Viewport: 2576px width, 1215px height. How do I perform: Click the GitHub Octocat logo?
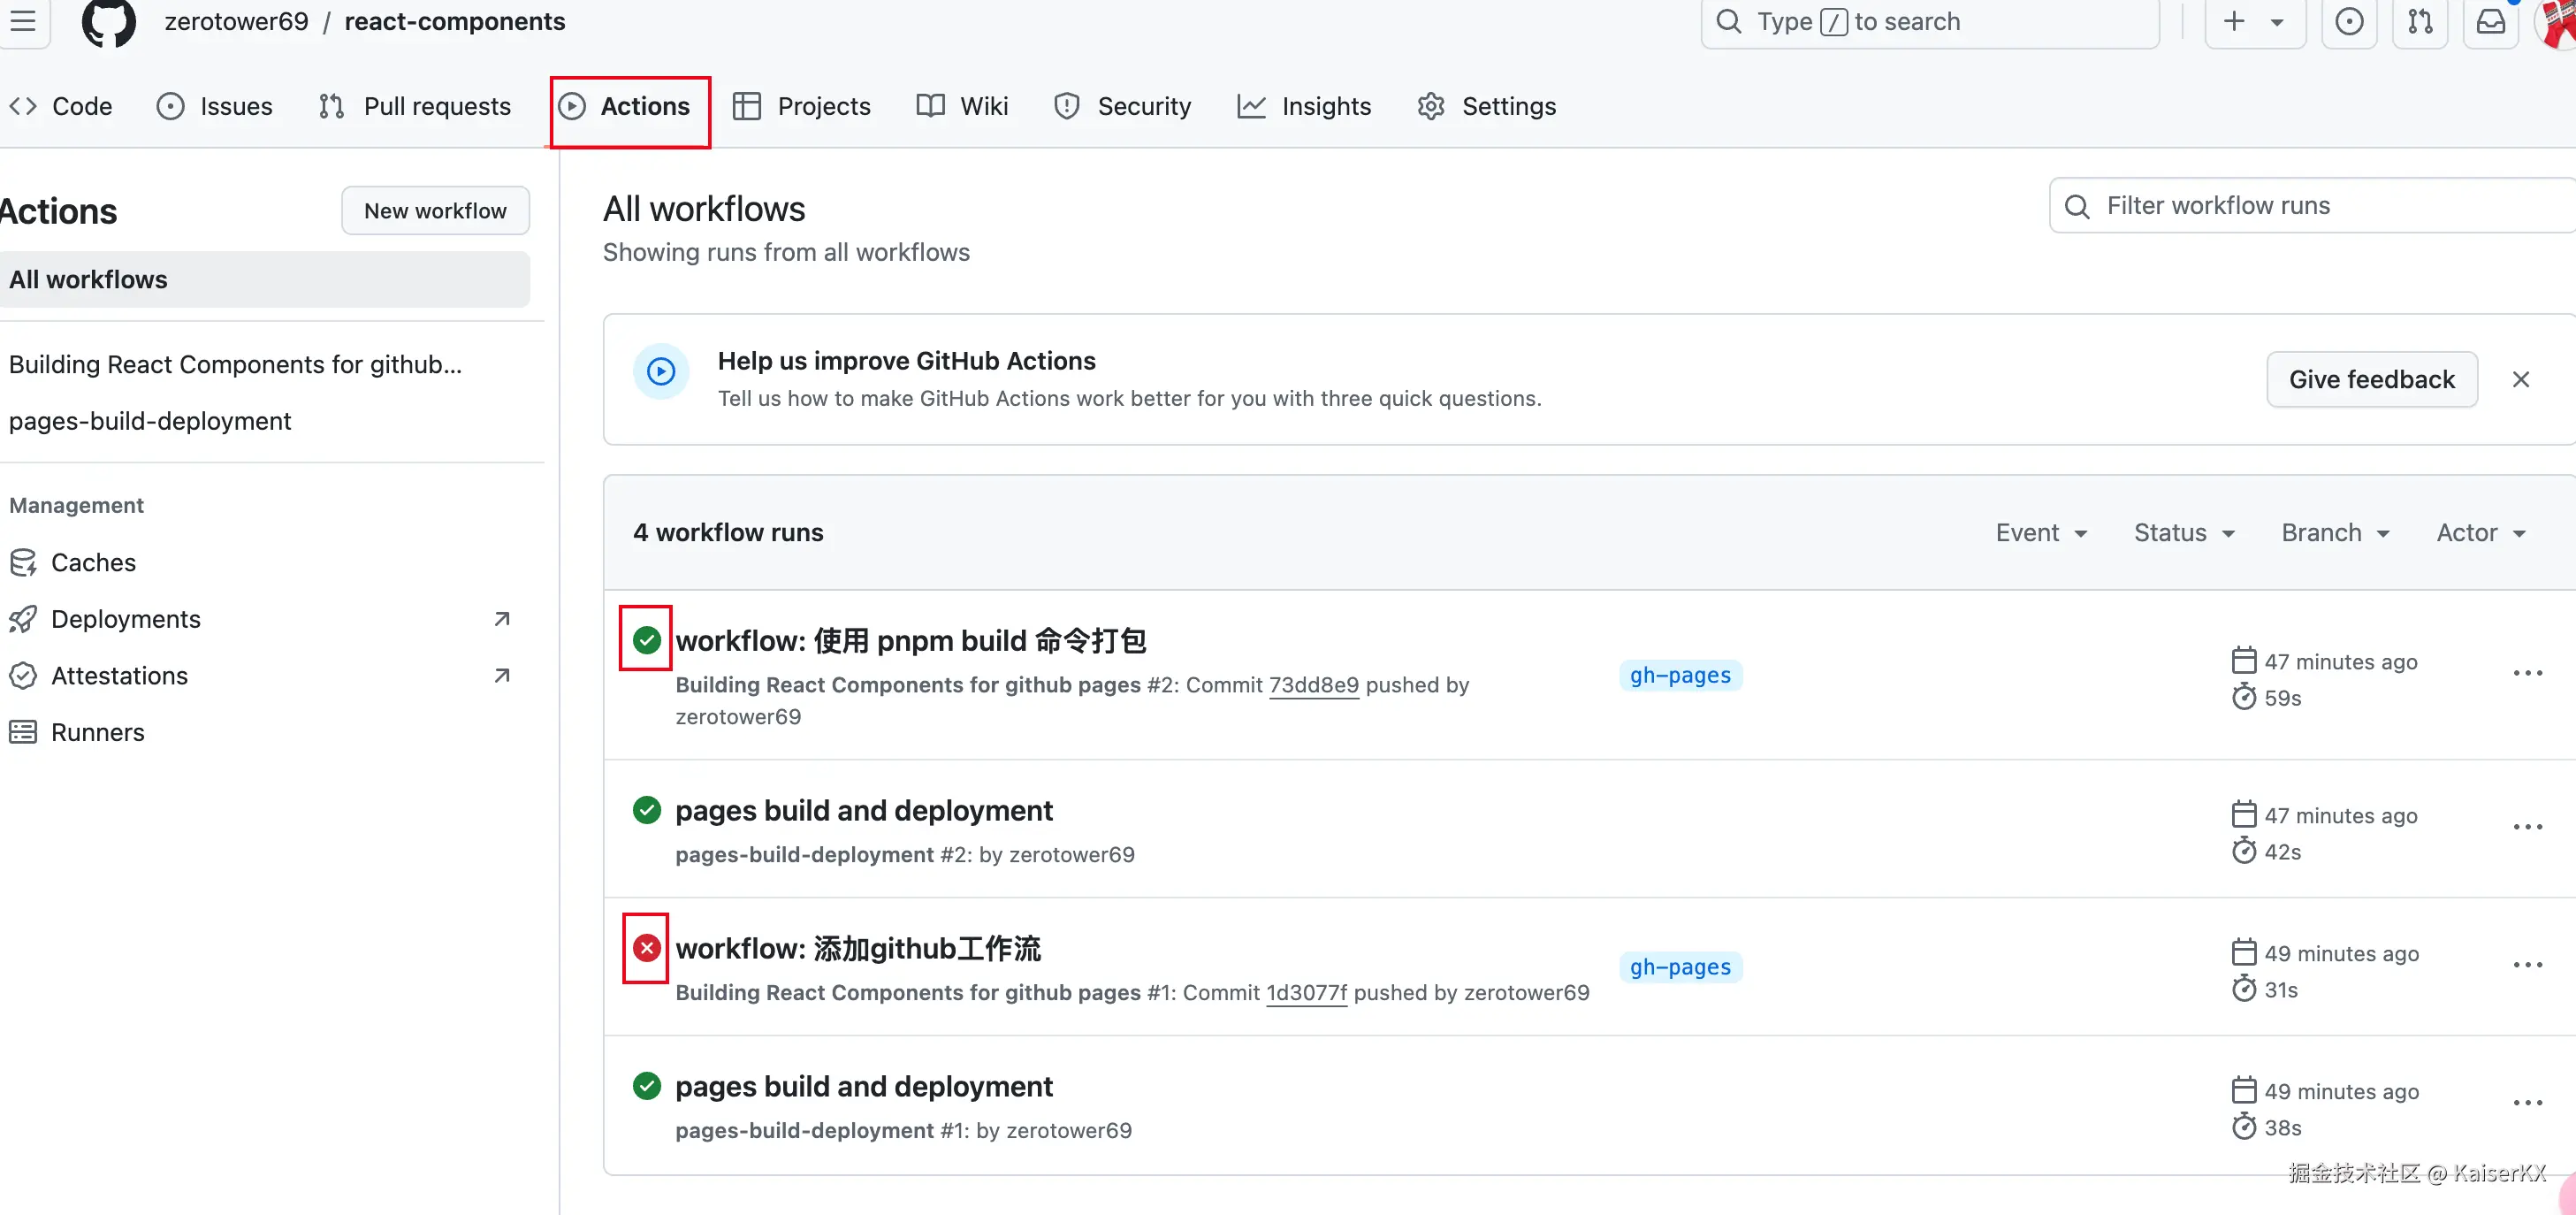108,22
